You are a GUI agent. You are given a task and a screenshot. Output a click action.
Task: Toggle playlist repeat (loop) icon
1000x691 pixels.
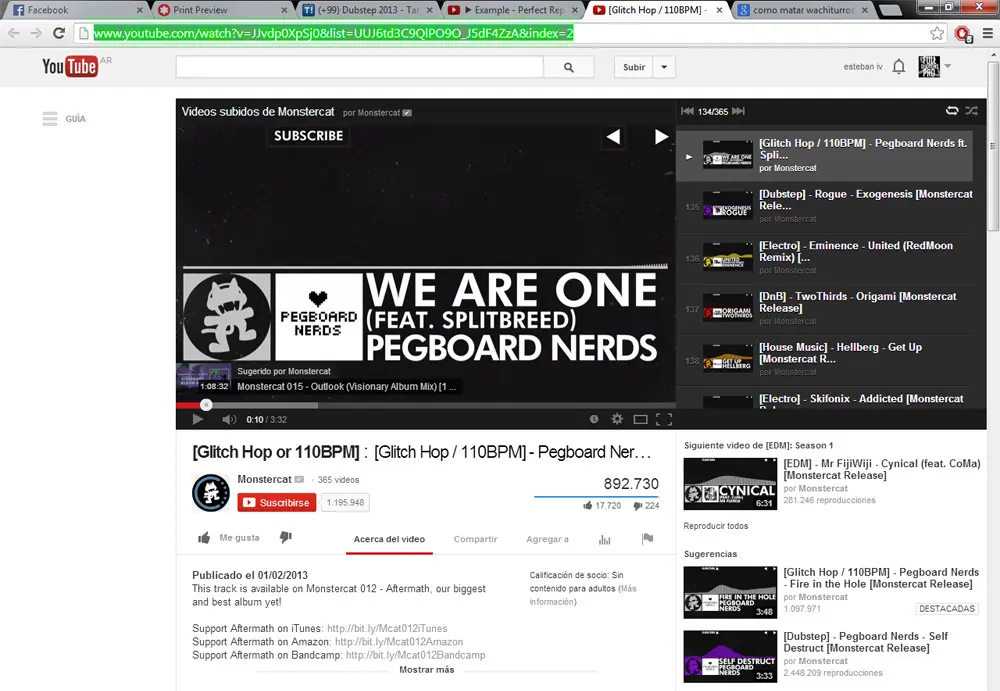(952, 110)
